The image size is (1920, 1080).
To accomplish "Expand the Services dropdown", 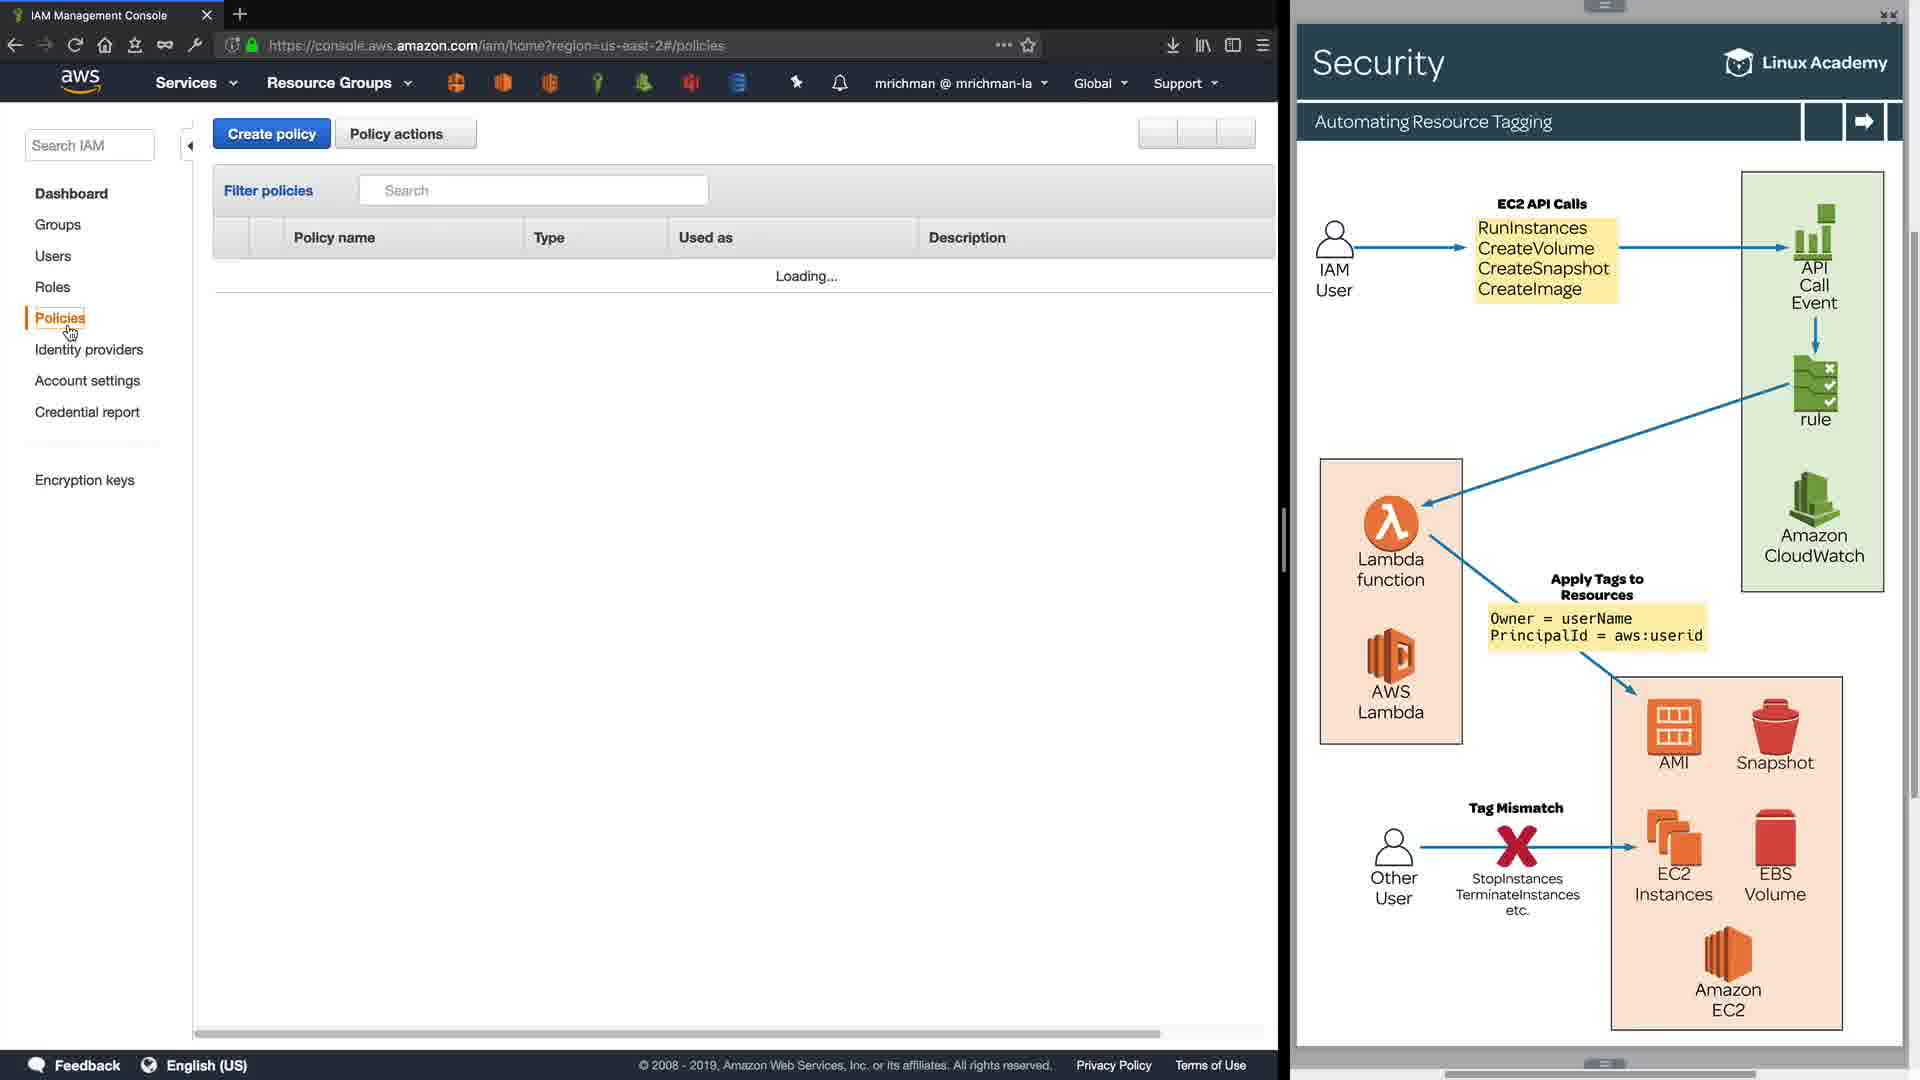I will pyautogui.click(x=196, y=83).
